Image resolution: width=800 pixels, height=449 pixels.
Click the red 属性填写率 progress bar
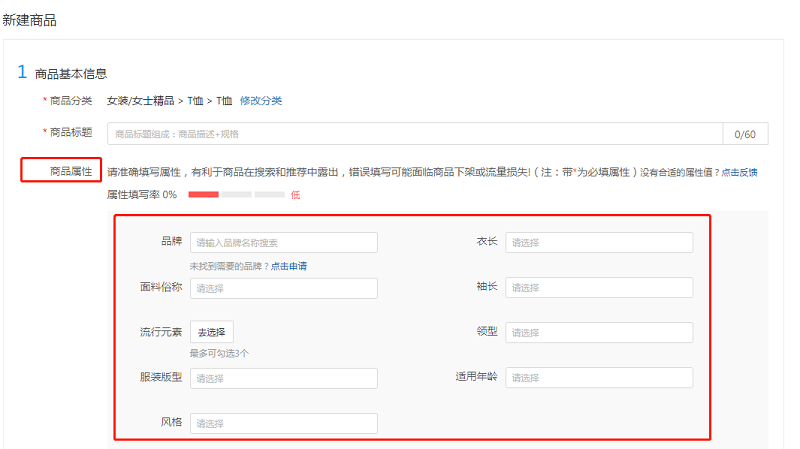[x=204, y=194]
